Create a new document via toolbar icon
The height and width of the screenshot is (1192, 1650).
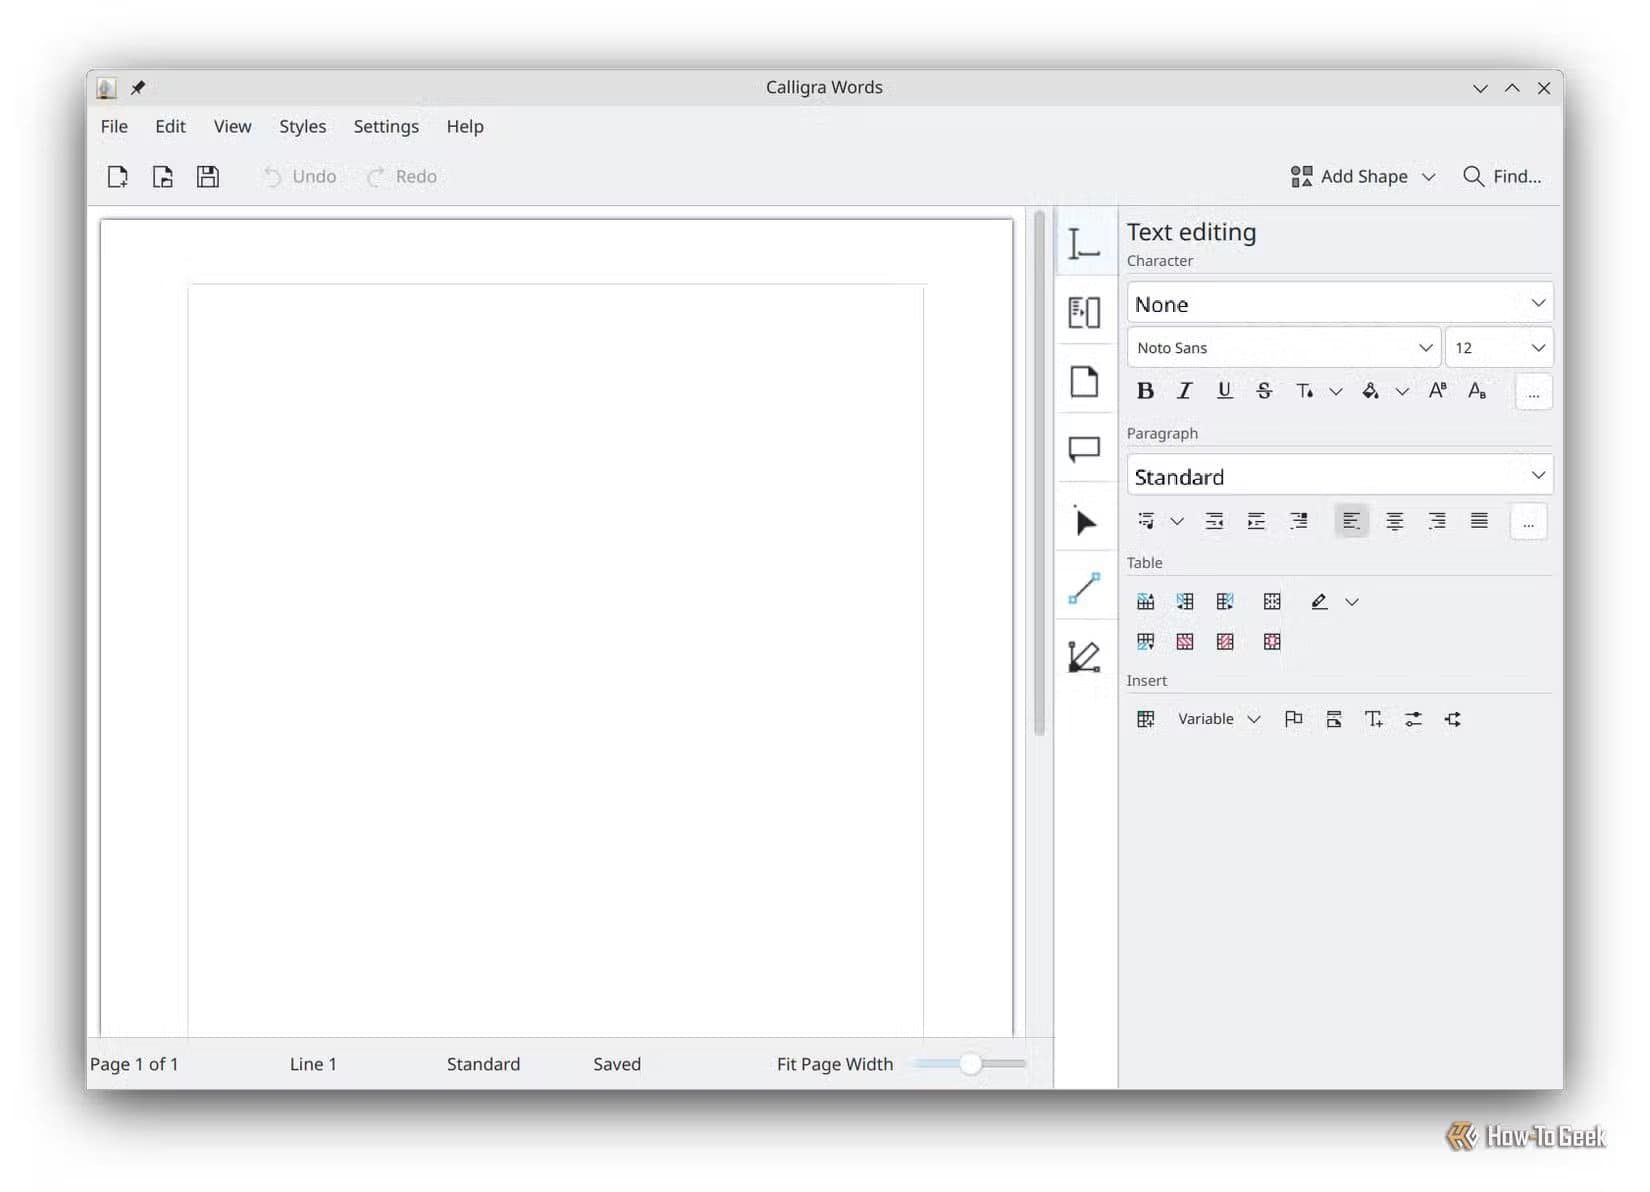tap(118, 177)
